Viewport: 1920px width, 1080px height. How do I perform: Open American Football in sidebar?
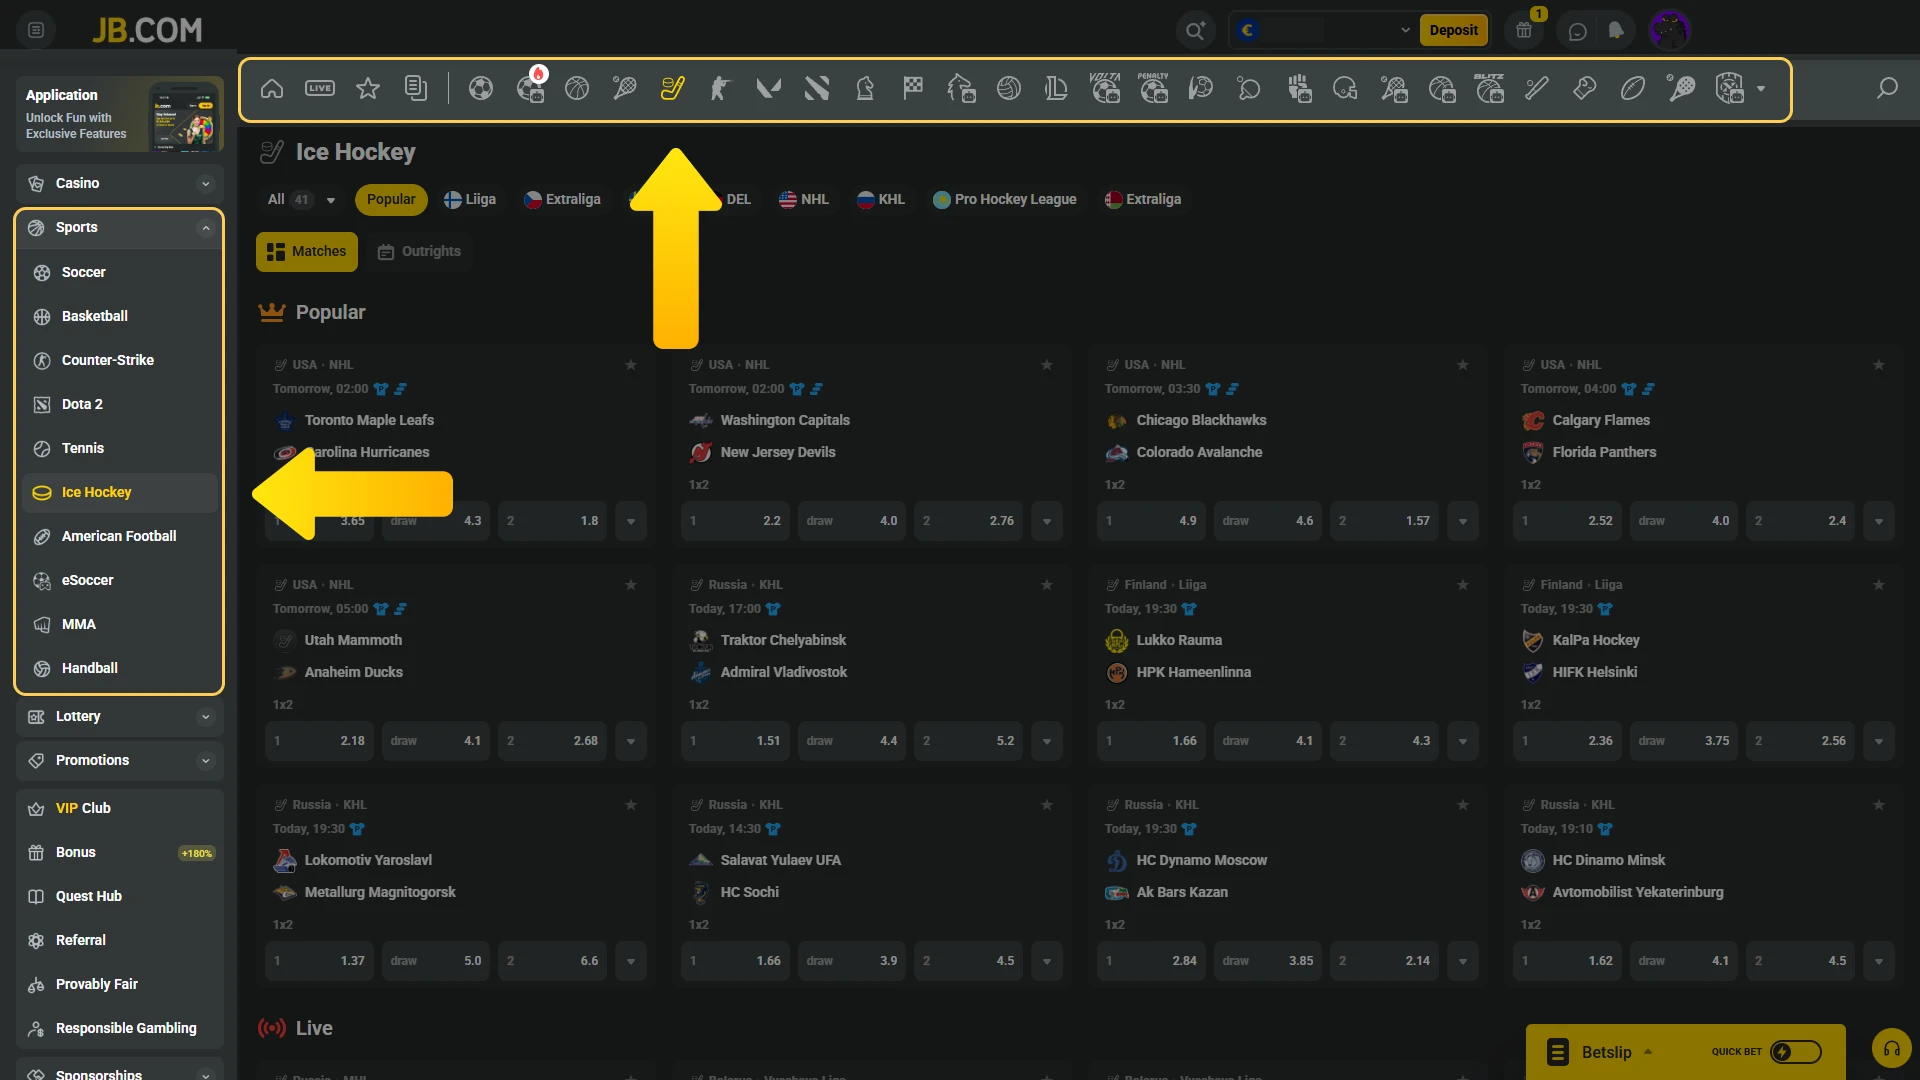[119, 537]
